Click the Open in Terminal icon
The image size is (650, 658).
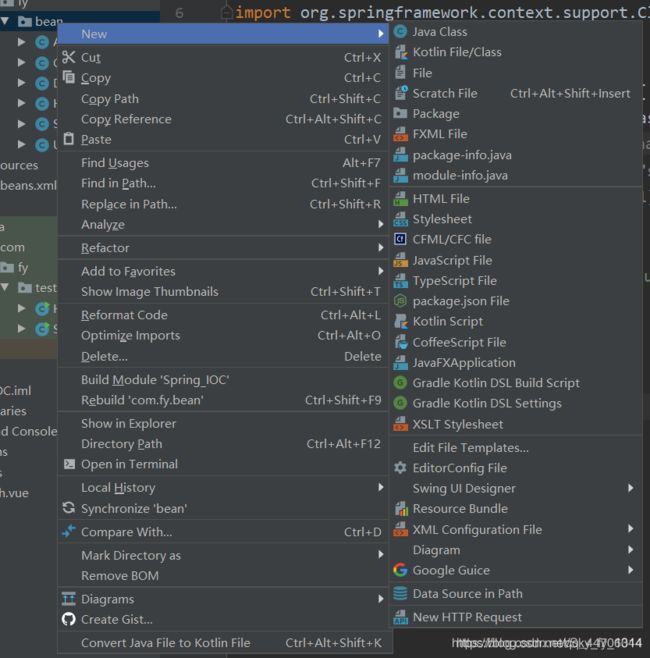click(x=69, y=464)
